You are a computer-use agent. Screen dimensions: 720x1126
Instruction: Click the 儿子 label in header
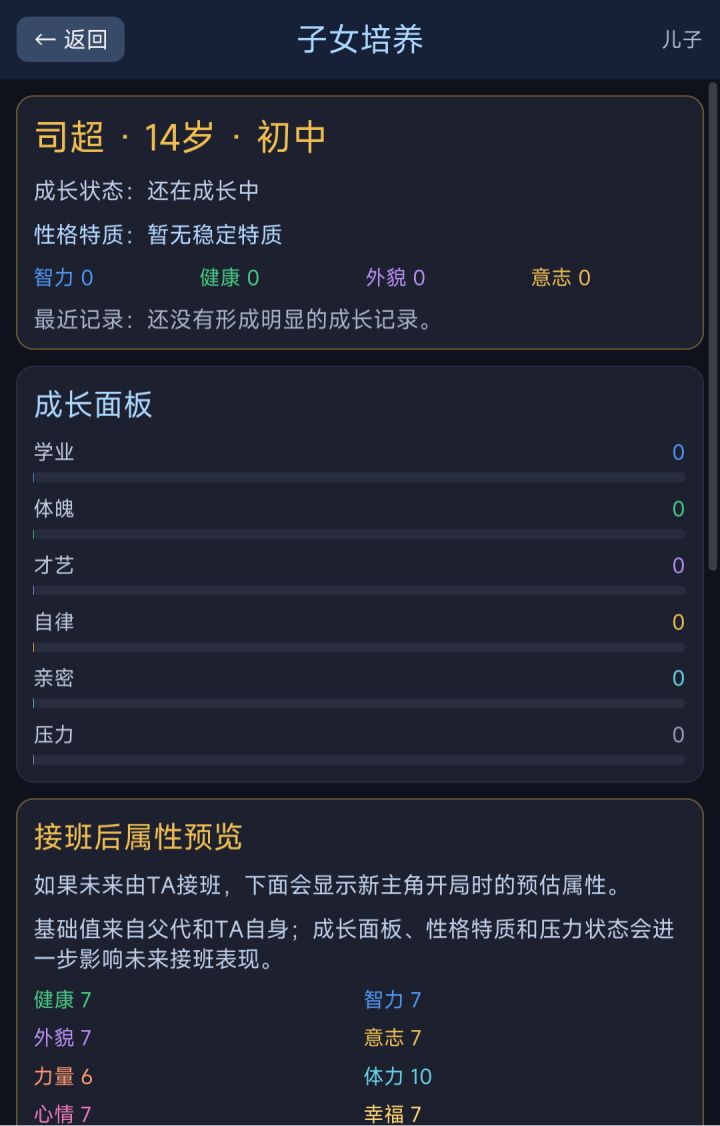point(681,39)
